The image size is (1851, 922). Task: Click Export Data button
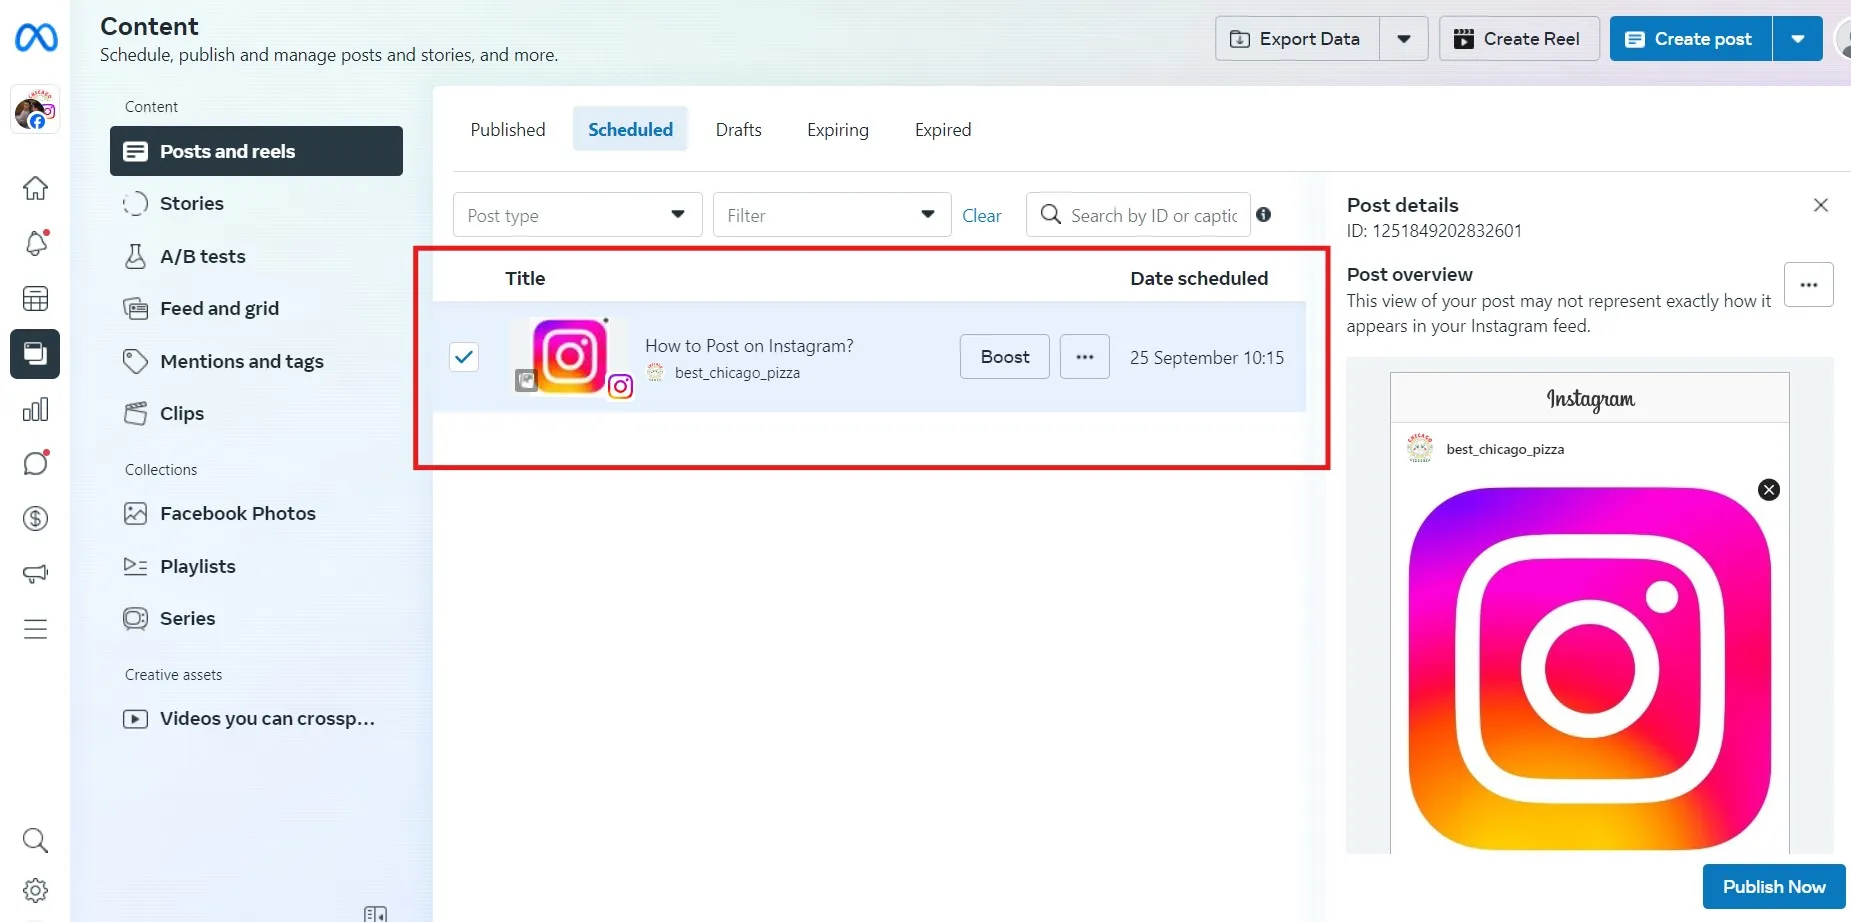tap(1297, 39)
